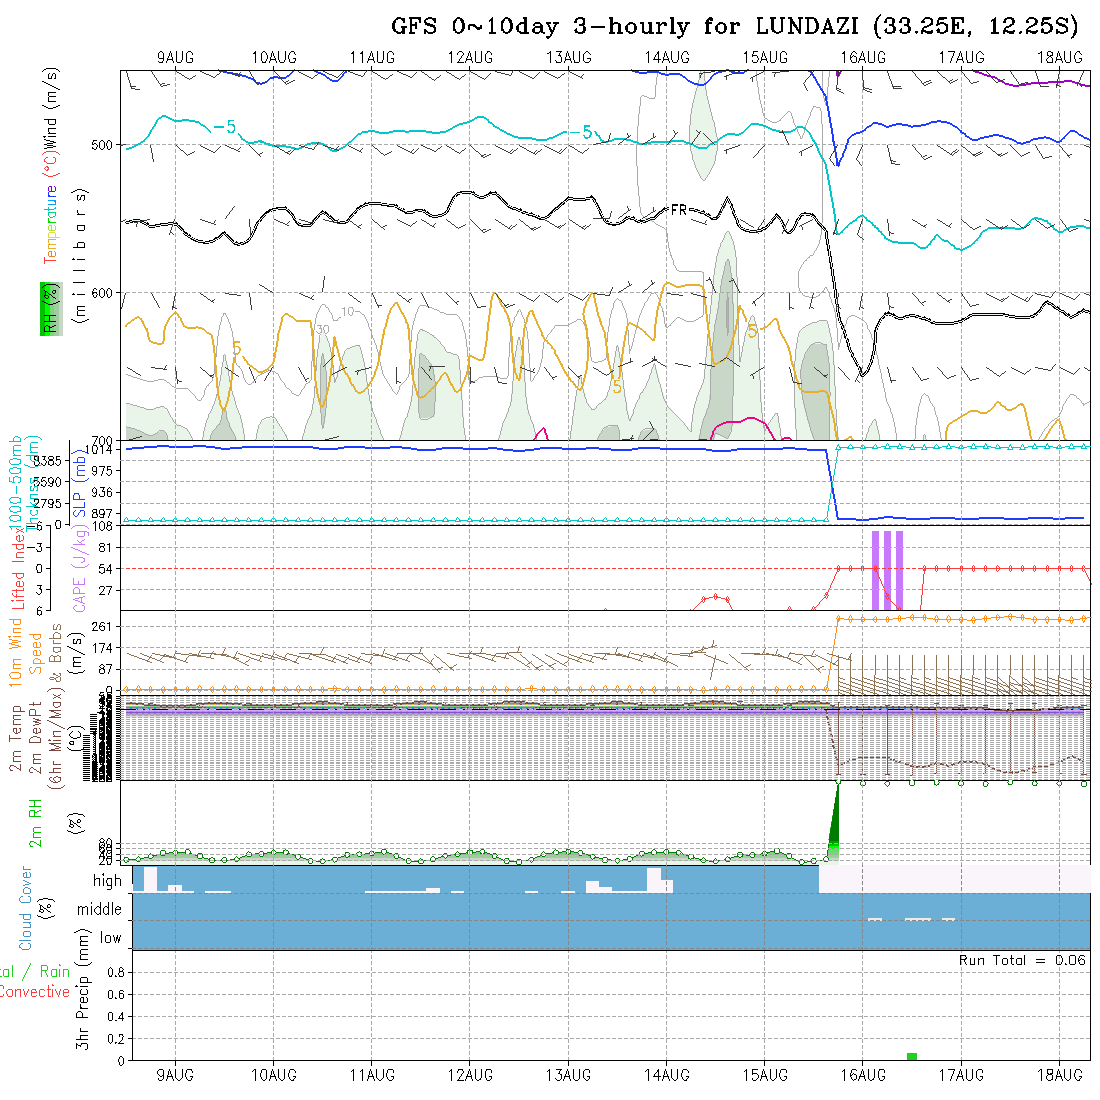Viewport: 1100px width, 1100px height.
Task: Select the 261 wind speed axis value
Action: [x=102, y=626]
